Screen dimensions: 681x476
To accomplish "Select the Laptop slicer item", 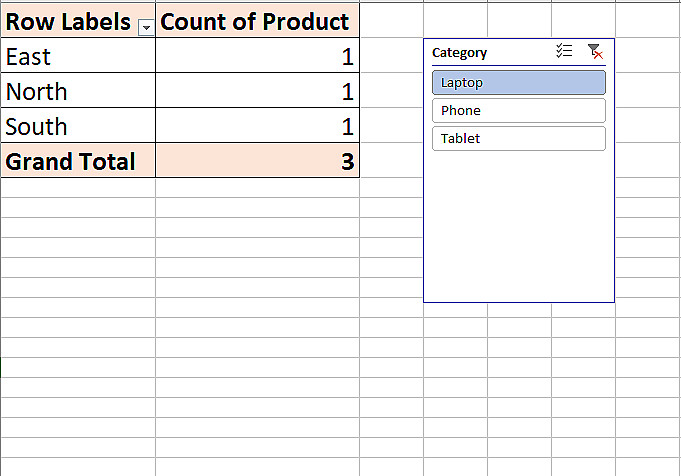I will 519,82.
